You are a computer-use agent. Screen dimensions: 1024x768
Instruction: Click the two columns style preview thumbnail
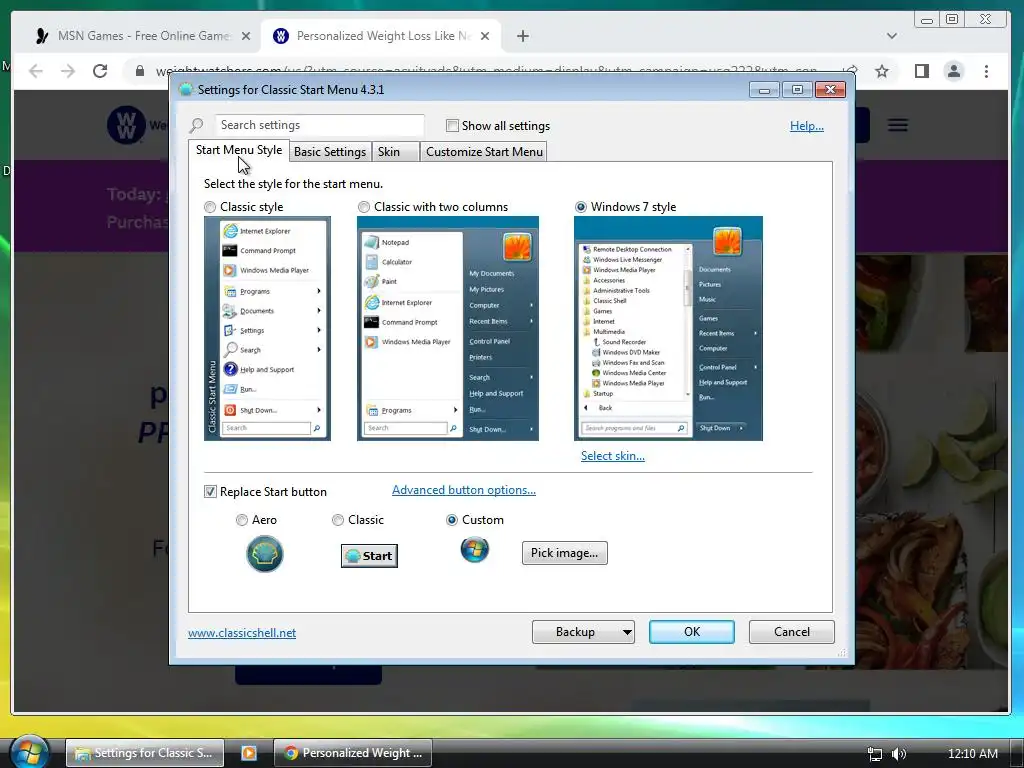click(x=447, y=328)
